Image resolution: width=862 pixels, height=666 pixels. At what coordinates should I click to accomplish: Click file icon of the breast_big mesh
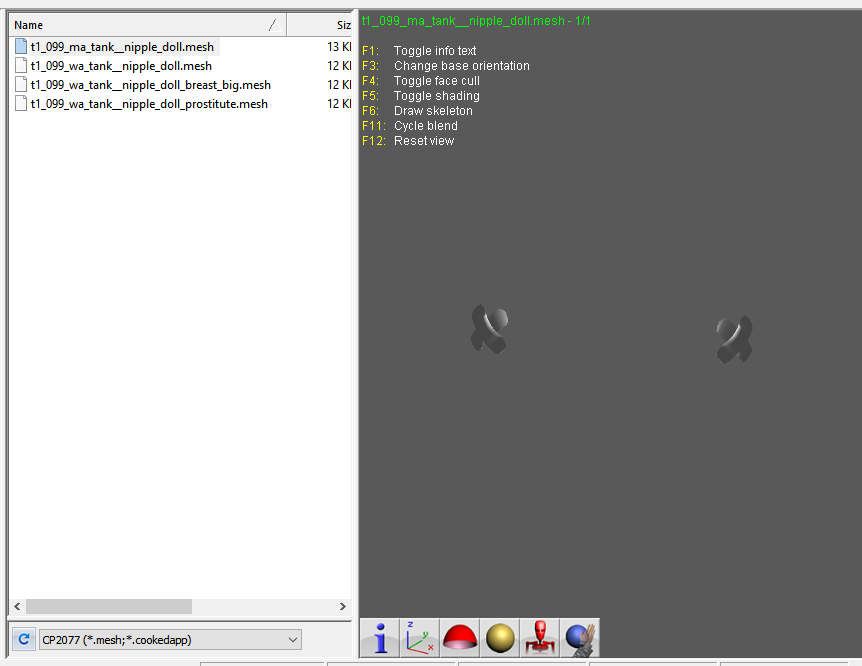click(x=21, y=85)
